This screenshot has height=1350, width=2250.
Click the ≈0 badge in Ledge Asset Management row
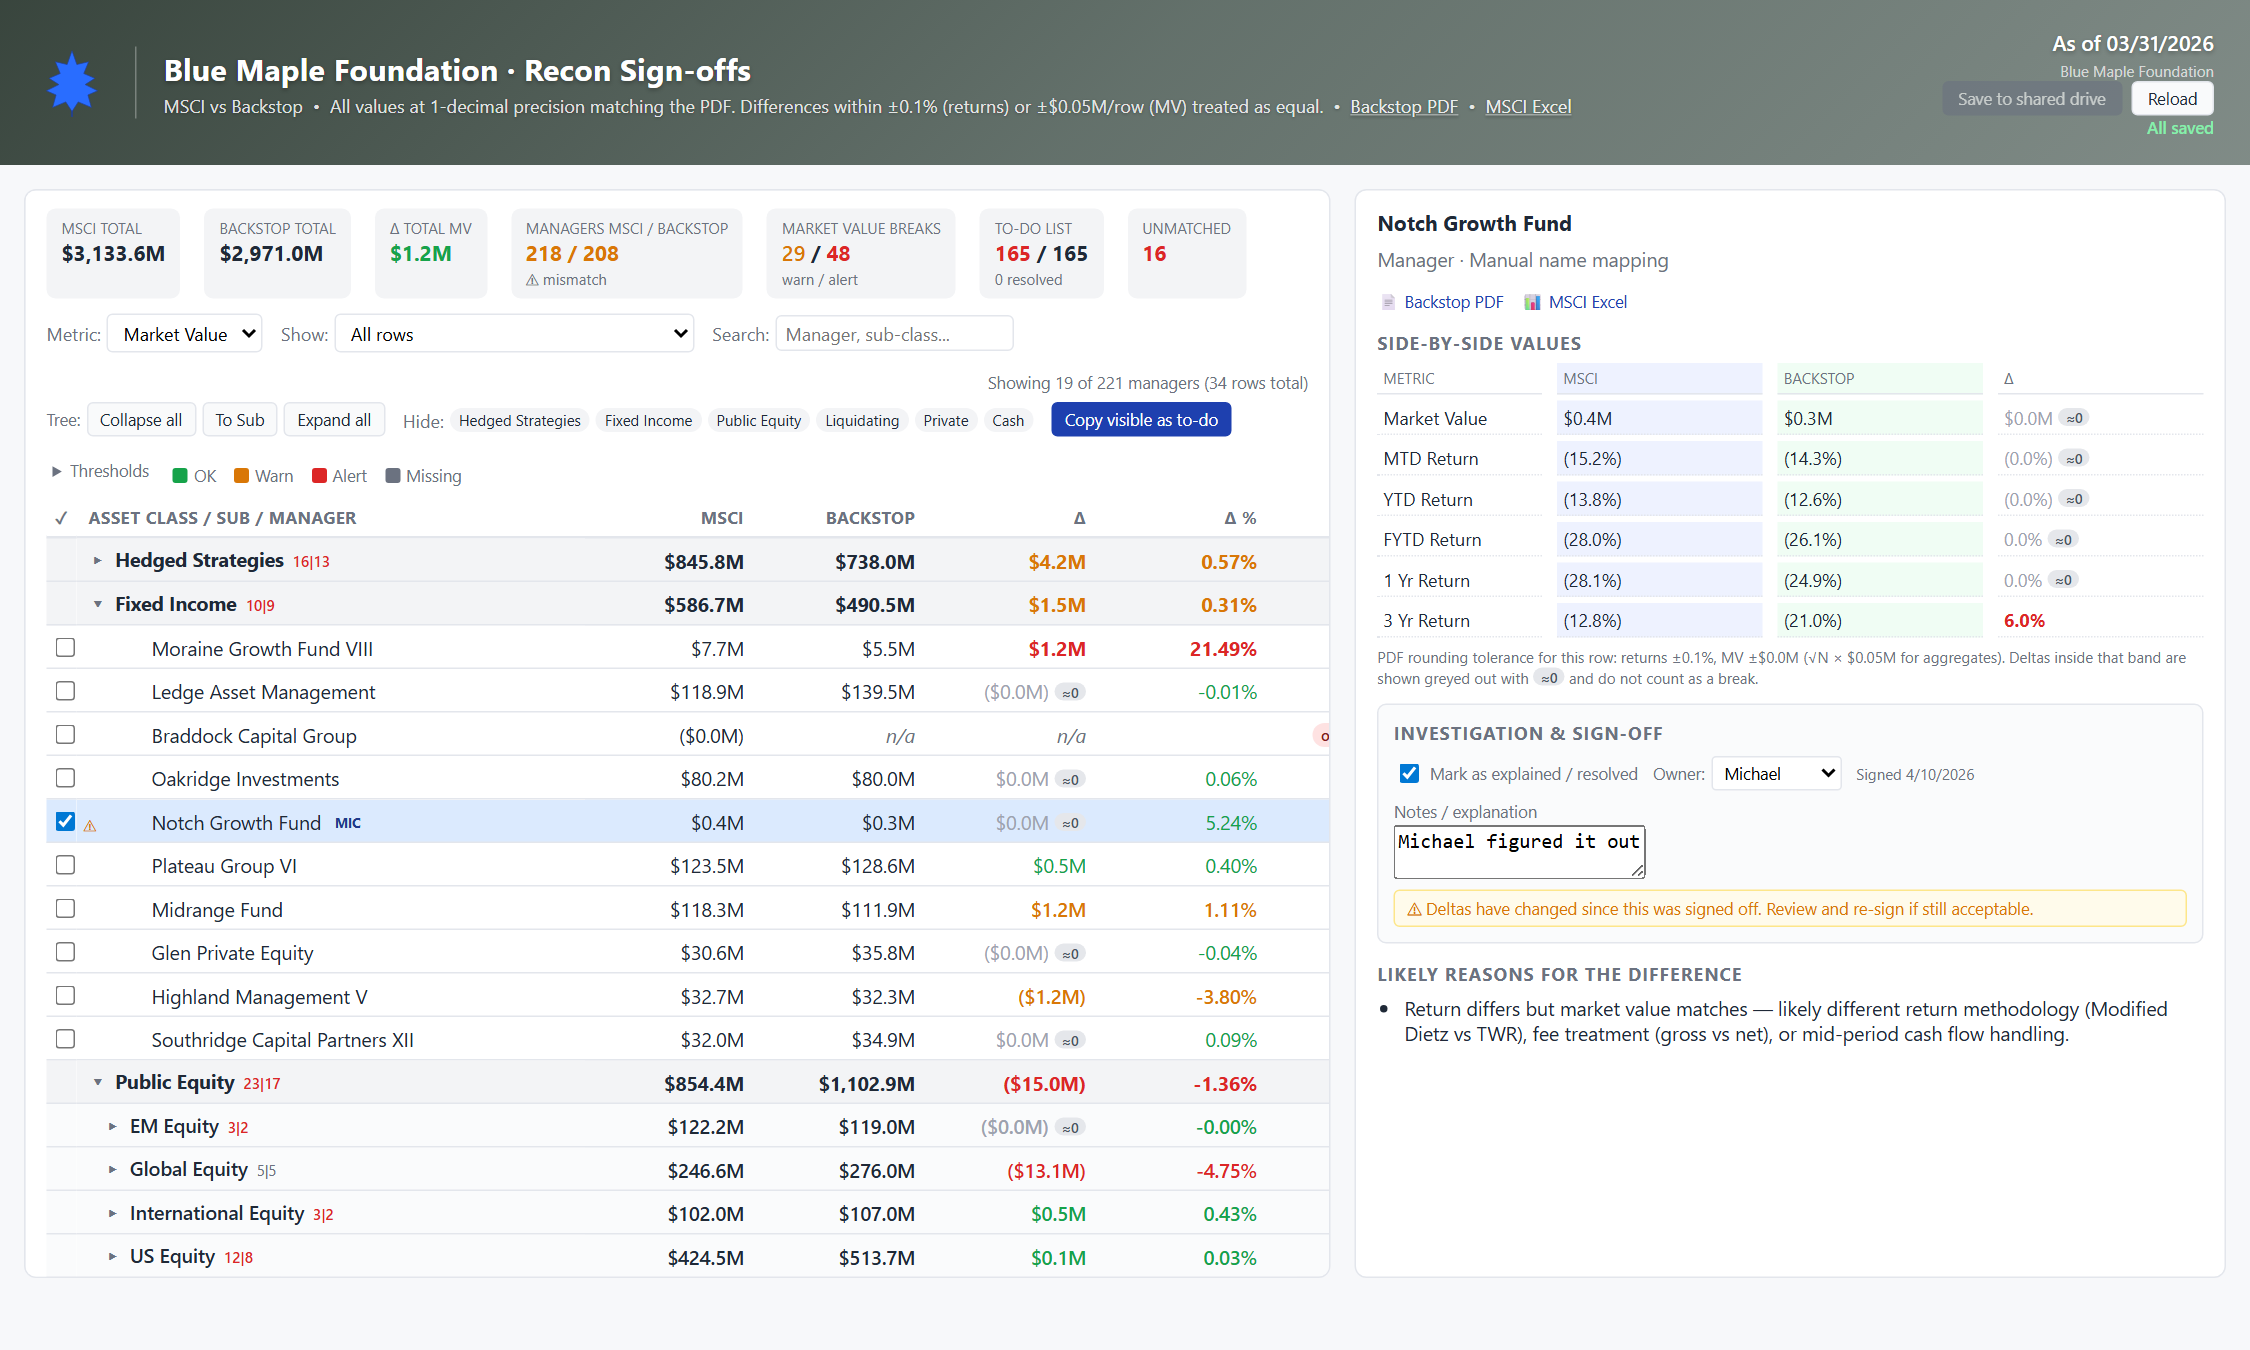[1071, 692]
